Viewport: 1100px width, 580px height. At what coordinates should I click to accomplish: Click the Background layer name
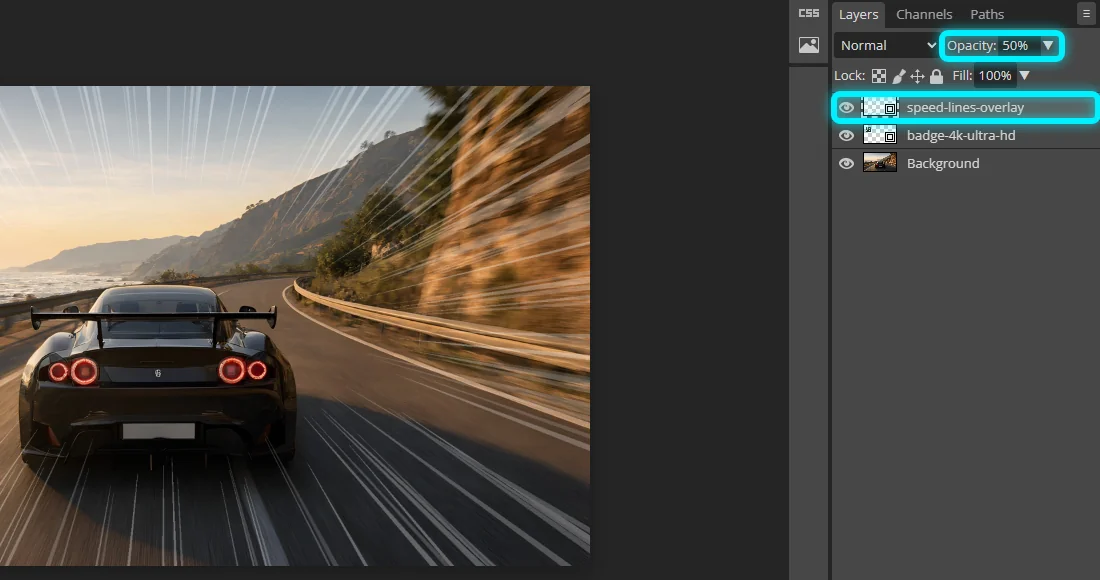point(943,163)
